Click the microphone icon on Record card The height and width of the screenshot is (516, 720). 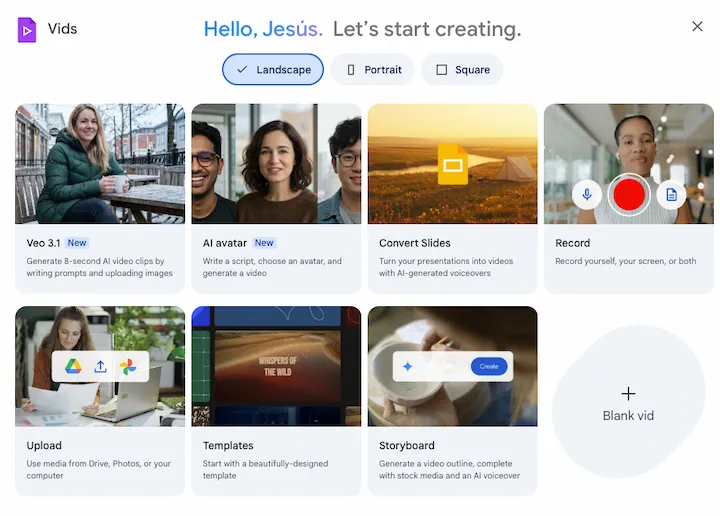tap(586, 195)
